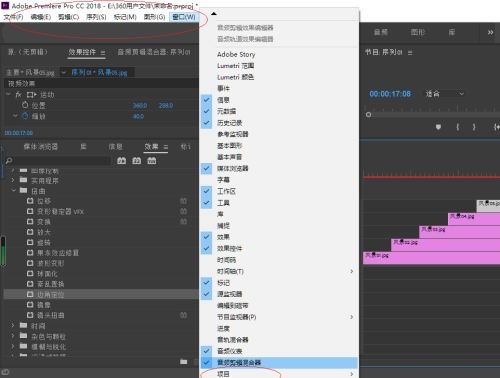
Task: Untick the 源监视器 panel entry
Action: coord(279,294)
